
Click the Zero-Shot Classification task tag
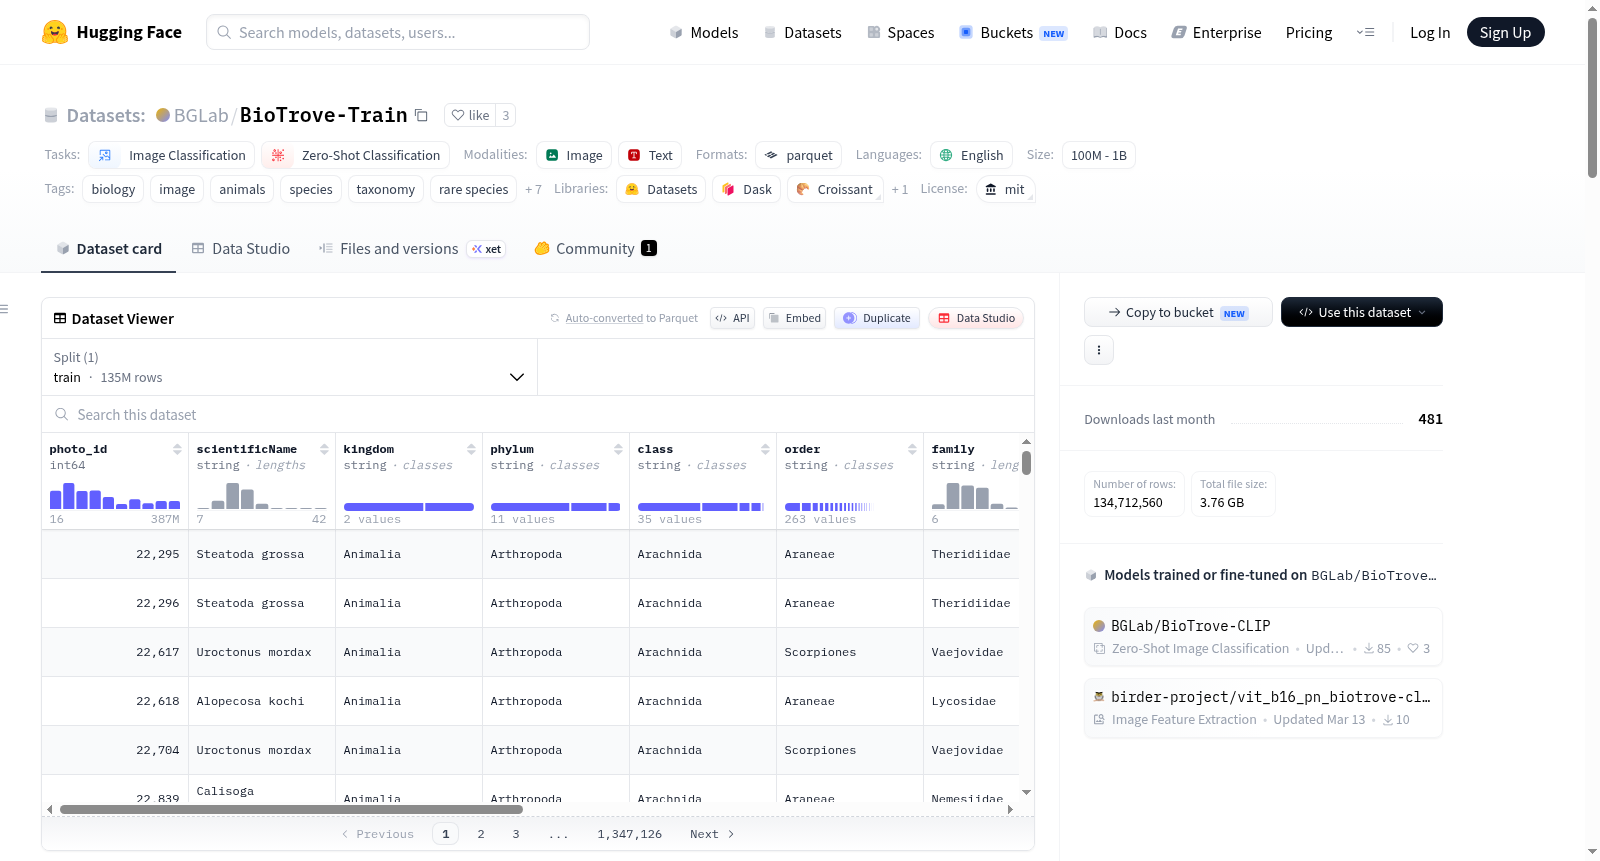355,155
